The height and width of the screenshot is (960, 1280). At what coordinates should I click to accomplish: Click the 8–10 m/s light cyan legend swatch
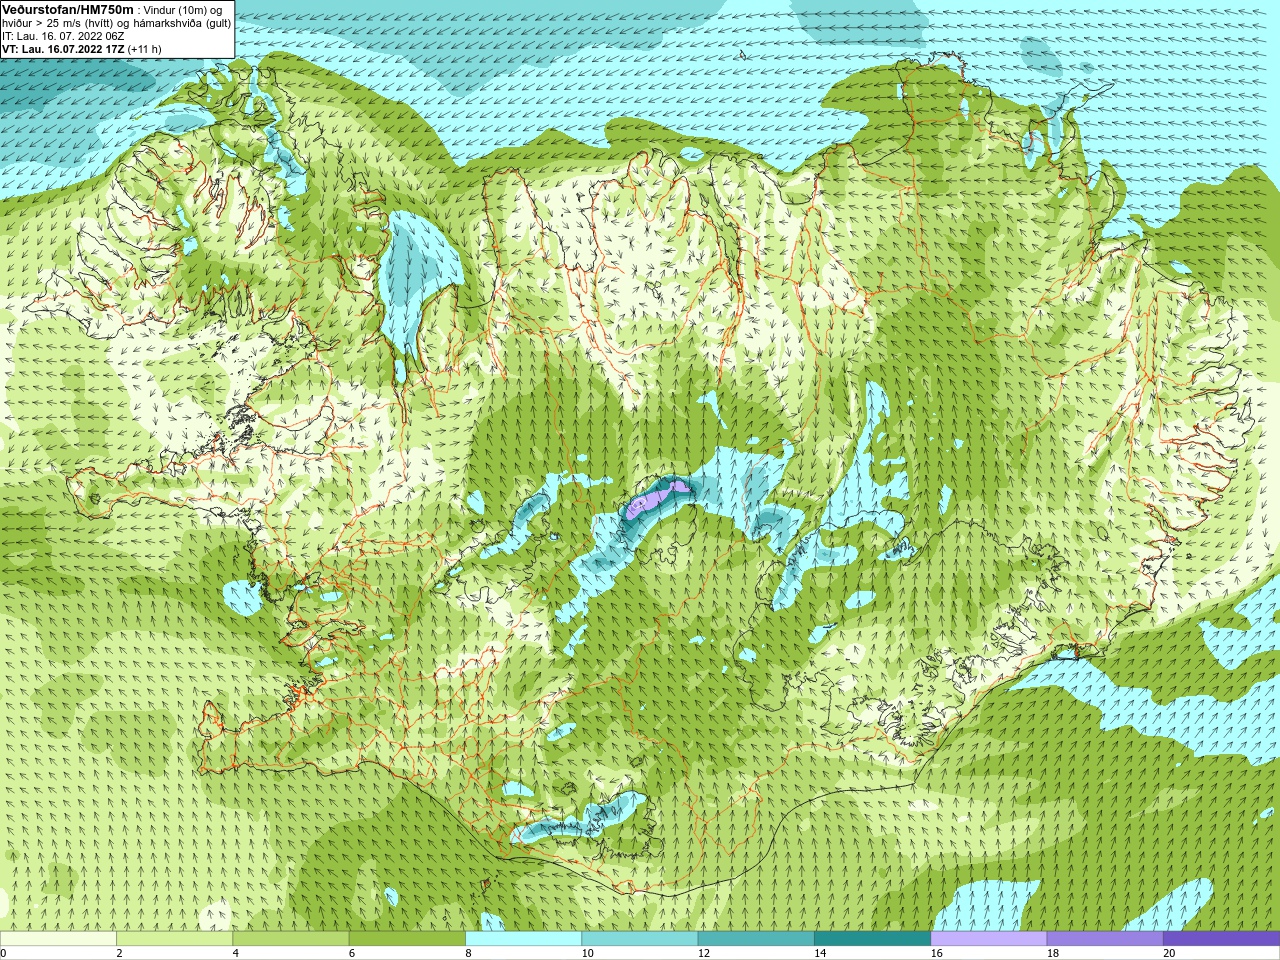click(x=523, y=939)
